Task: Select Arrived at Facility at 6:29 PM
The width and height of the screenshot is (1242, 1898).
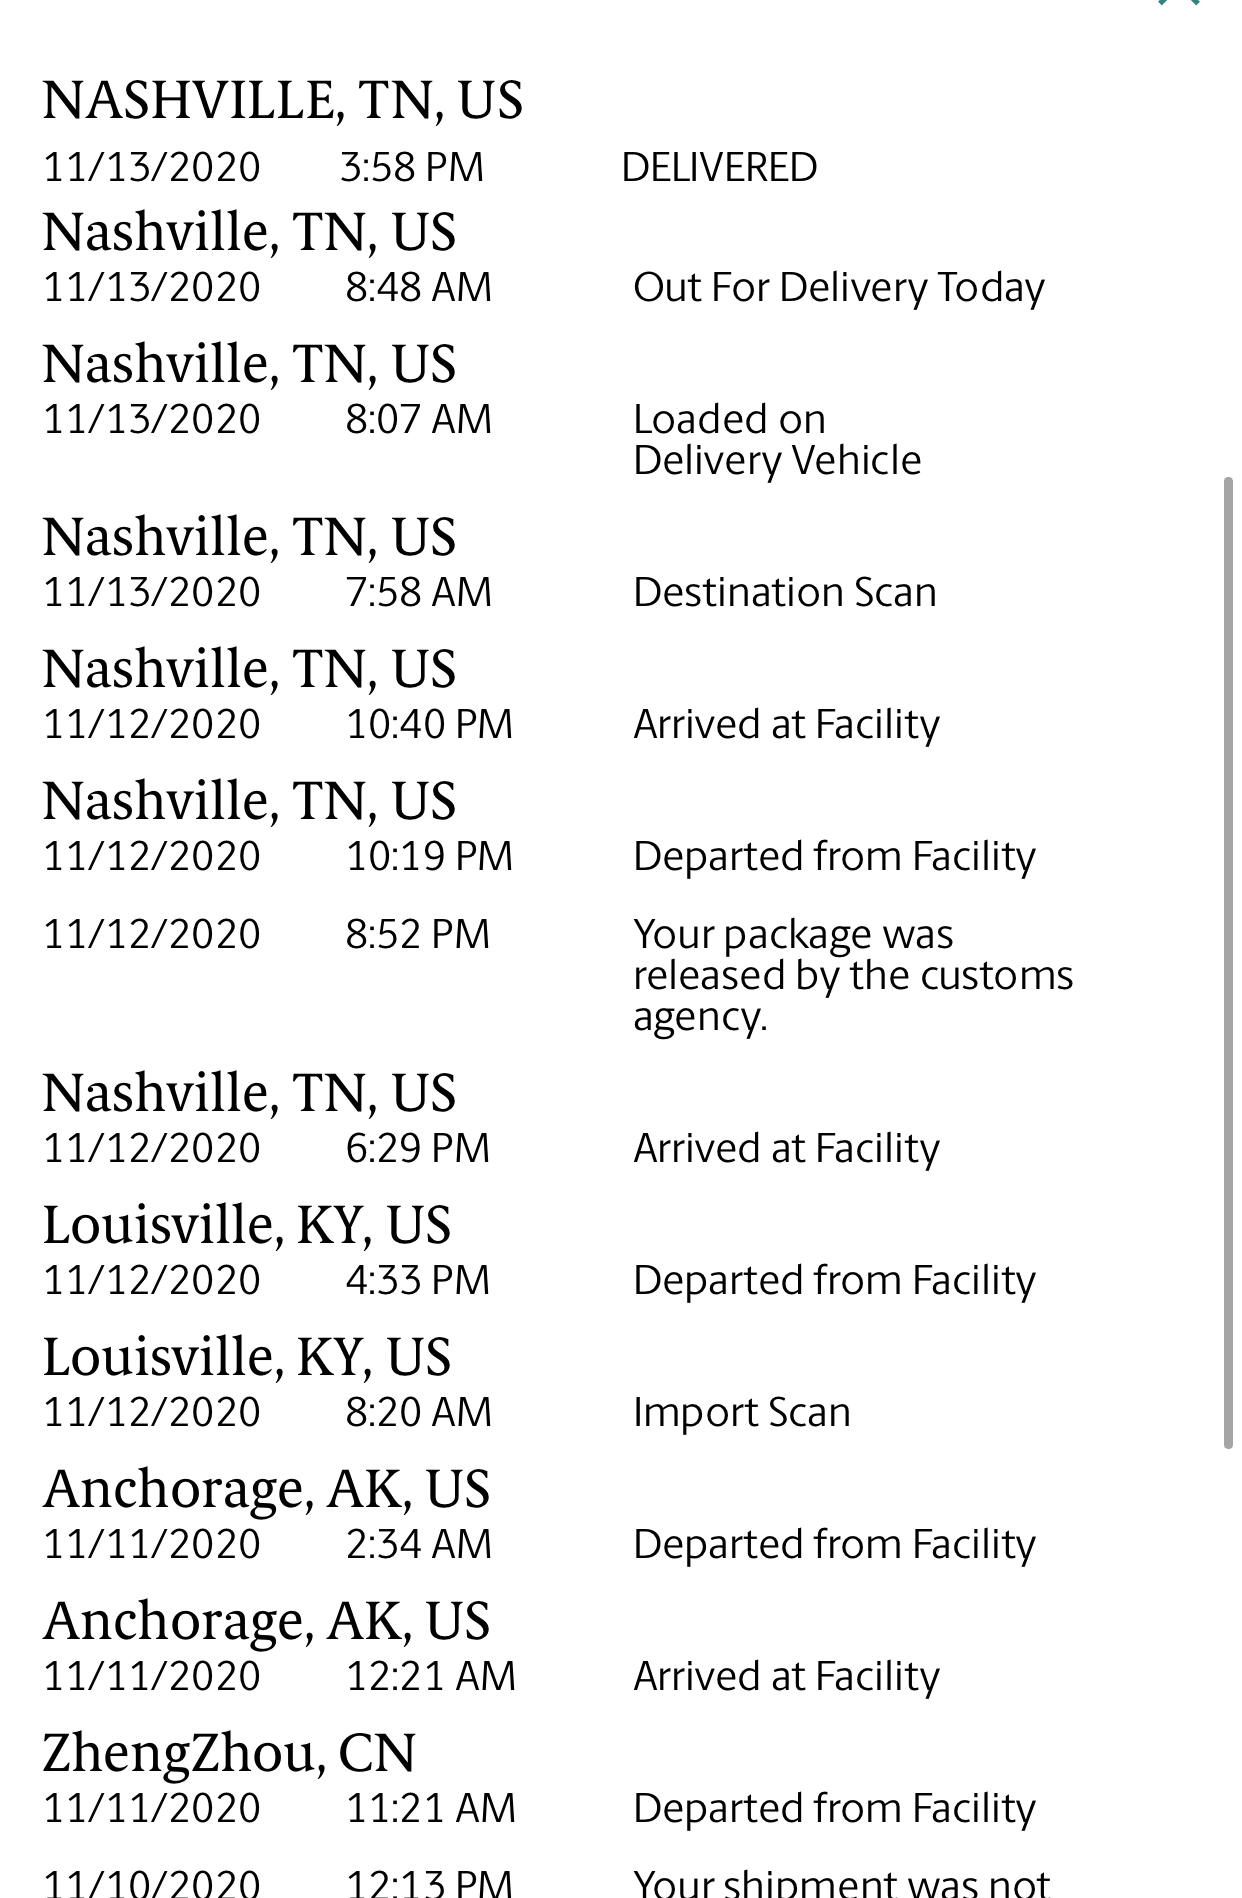Action: 787,1149
